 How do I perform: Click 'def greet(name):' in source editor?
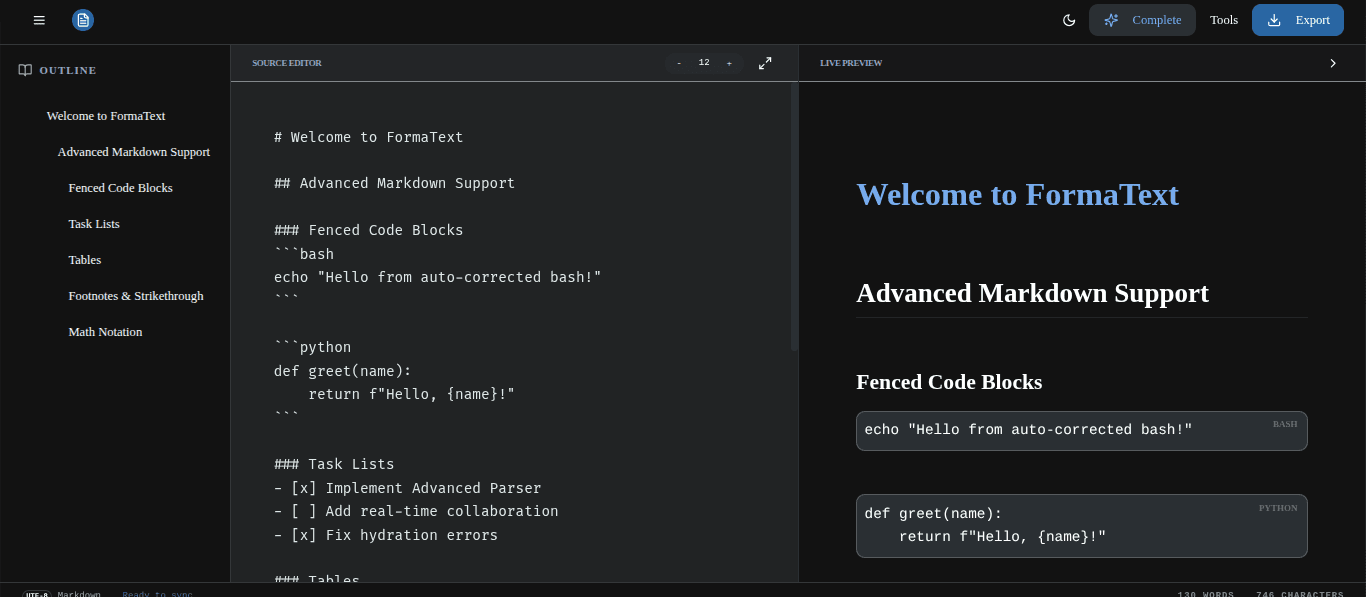(x=342, y=371)
